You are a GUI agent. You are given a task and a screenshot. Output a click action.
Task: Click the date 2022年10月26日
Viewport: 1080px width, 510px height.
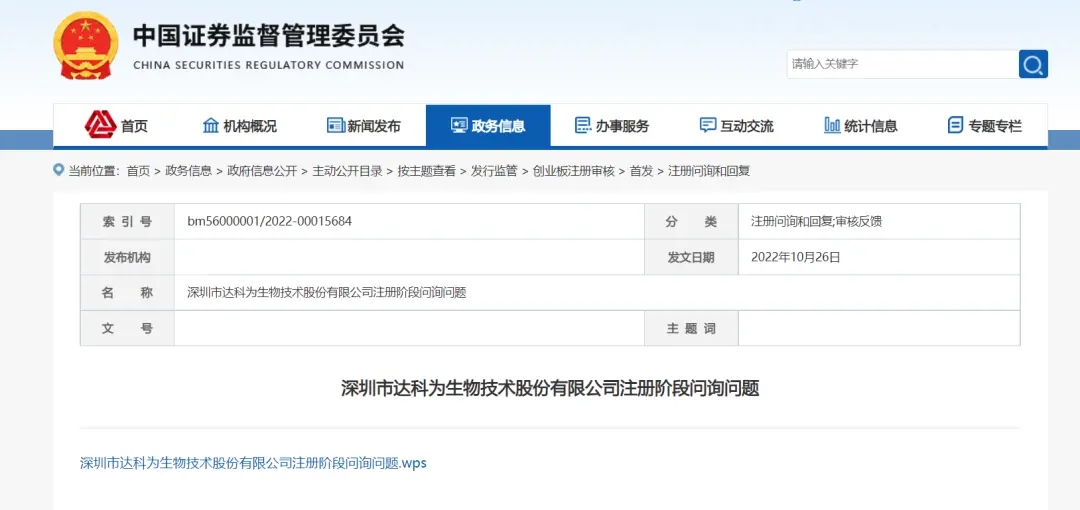tap(796, 257)
